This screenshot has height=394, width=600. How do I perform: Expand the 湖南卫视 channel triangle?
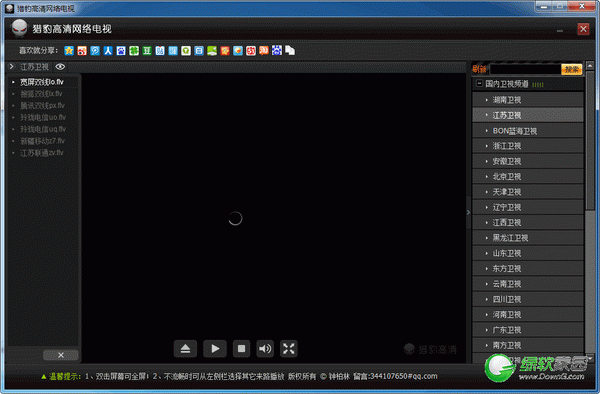click(x=486, y=100)
